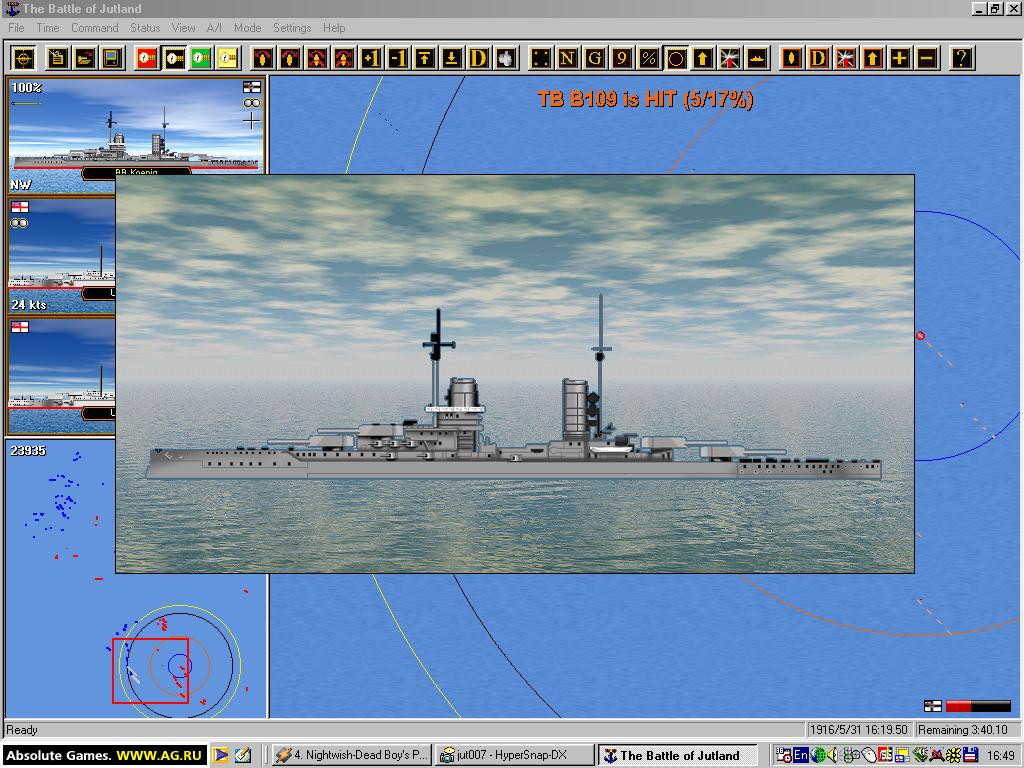Toggle the four-dots grid icon

(x=541, y=58)
